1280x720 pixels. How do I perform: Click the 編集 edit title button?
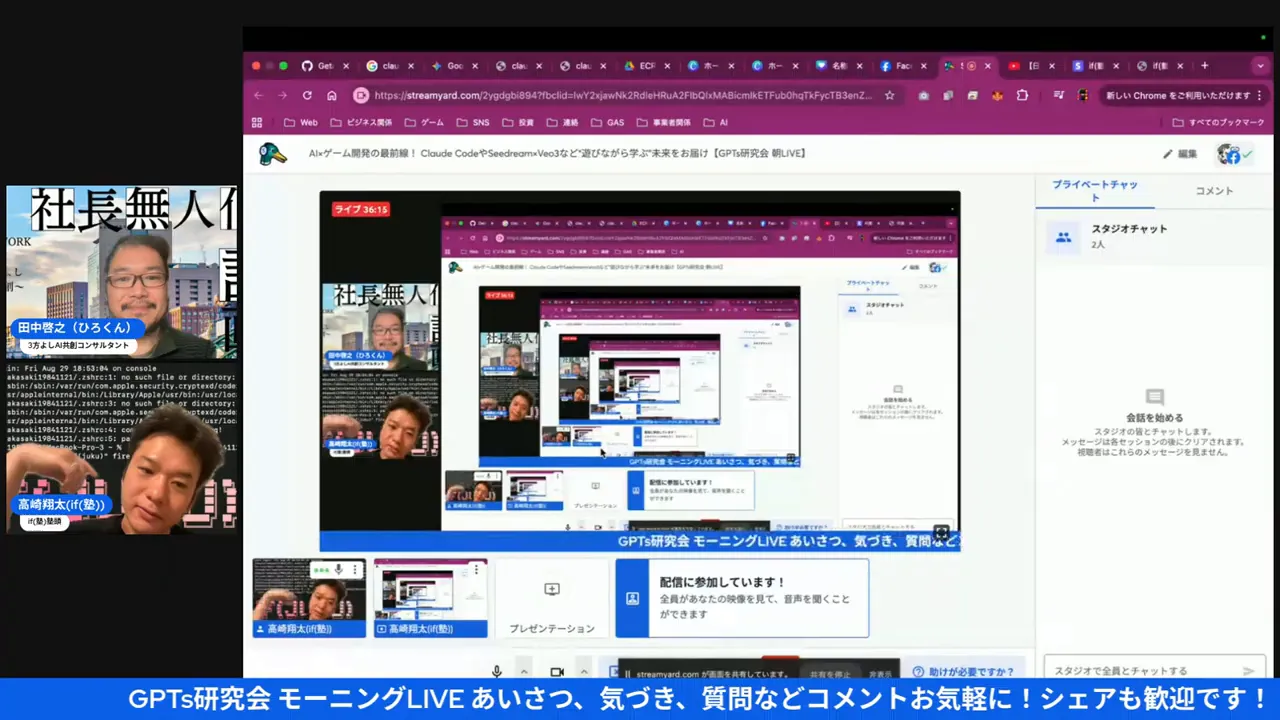[x=1179, y=154]
